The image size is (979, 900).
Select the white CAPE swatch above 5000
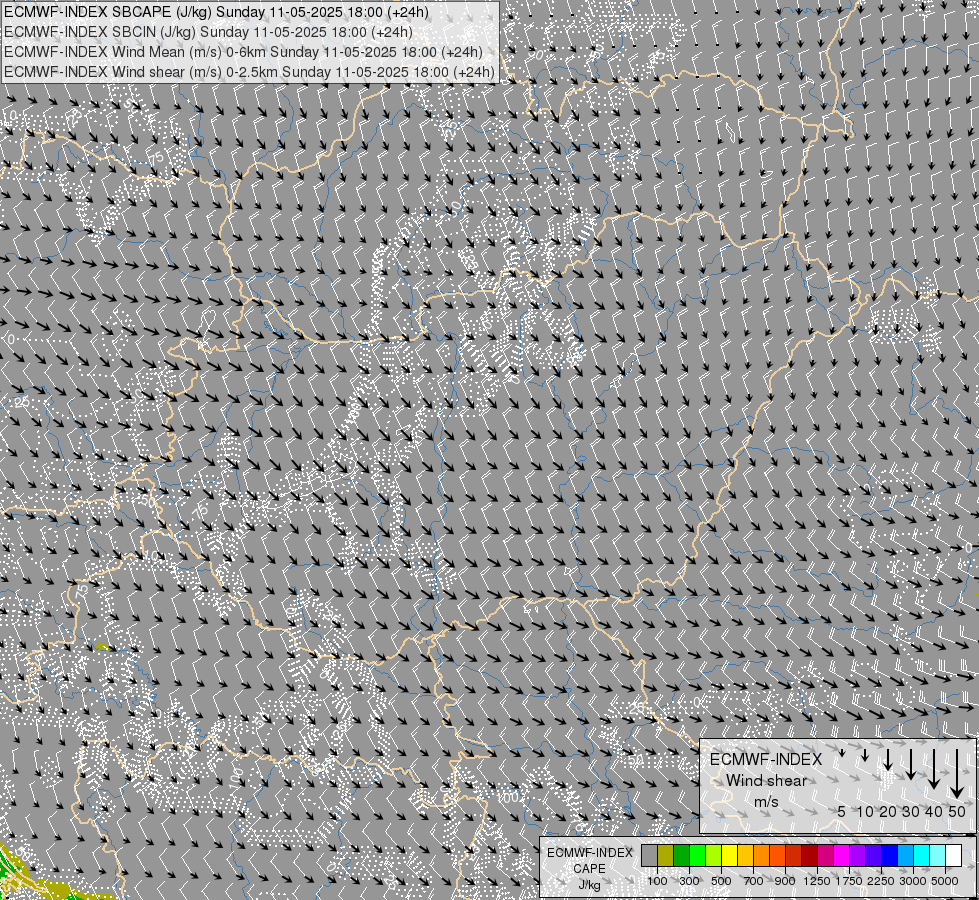[x=953, y=855]
